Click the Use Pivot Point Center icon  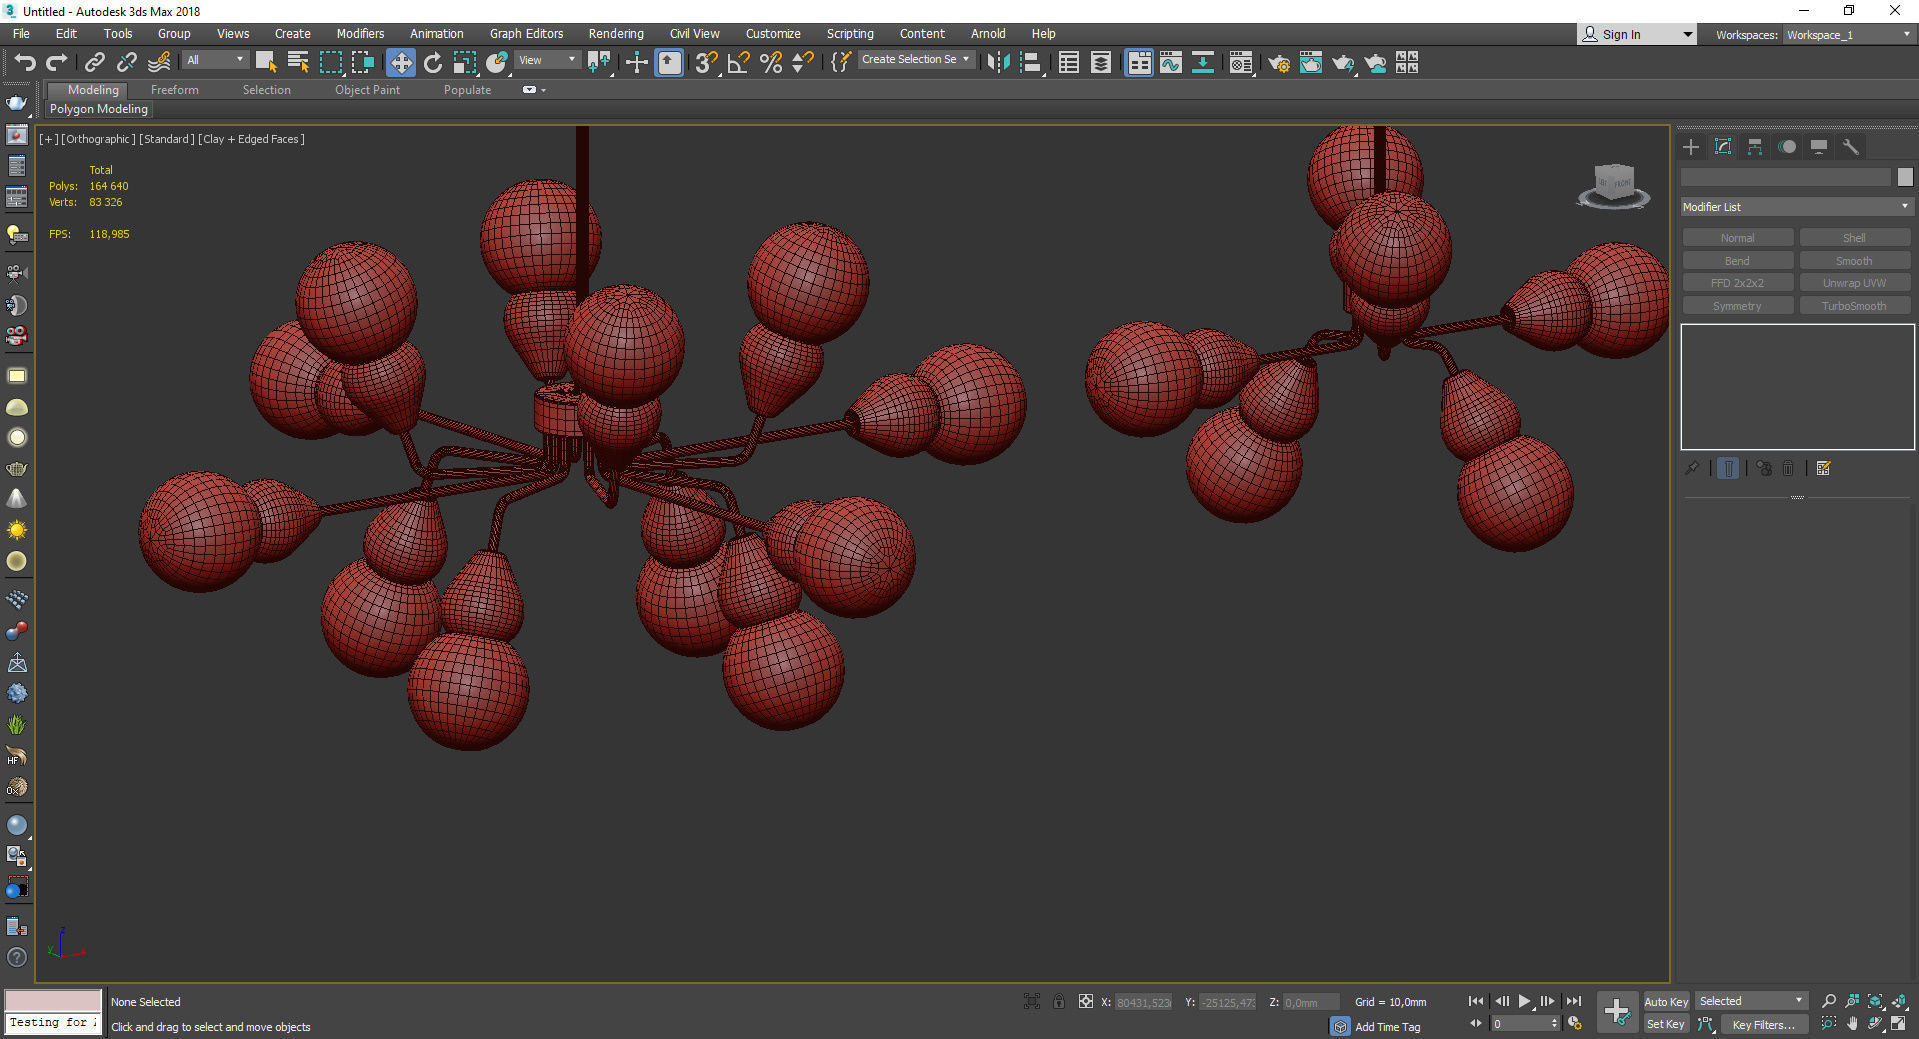[599, 63]
